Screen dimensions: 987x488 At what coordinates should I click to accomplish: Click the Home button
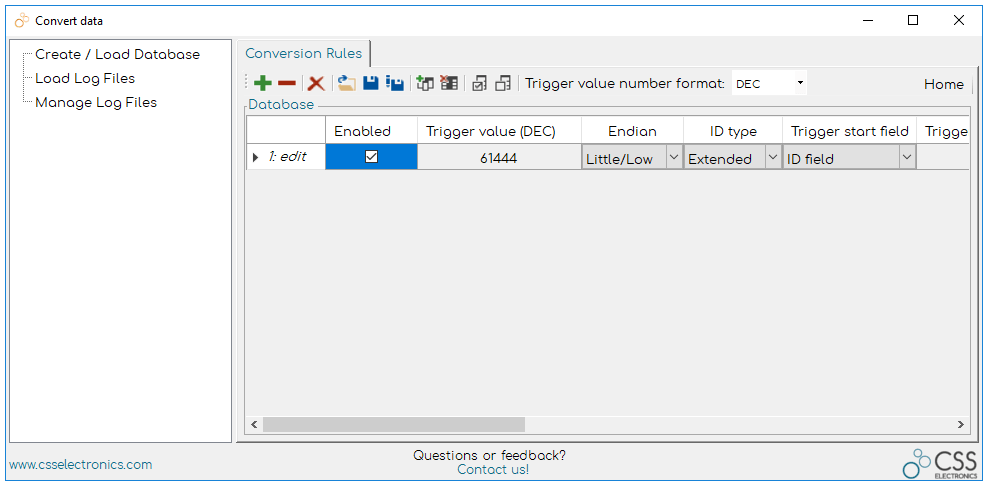944,84
